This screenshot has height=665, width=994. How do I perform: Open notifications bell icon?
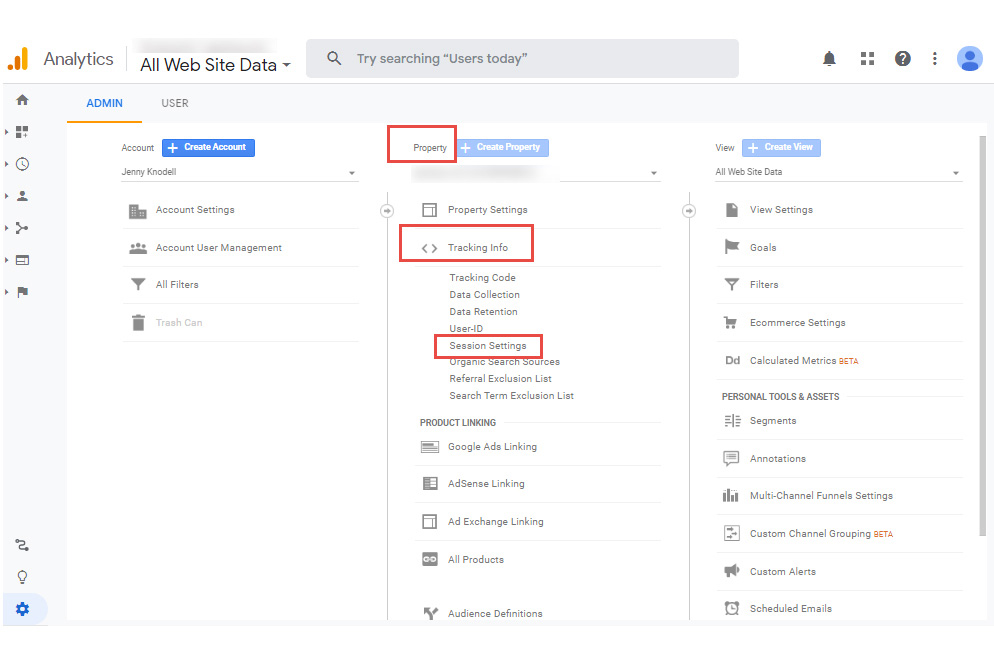(x=829, y=59)
